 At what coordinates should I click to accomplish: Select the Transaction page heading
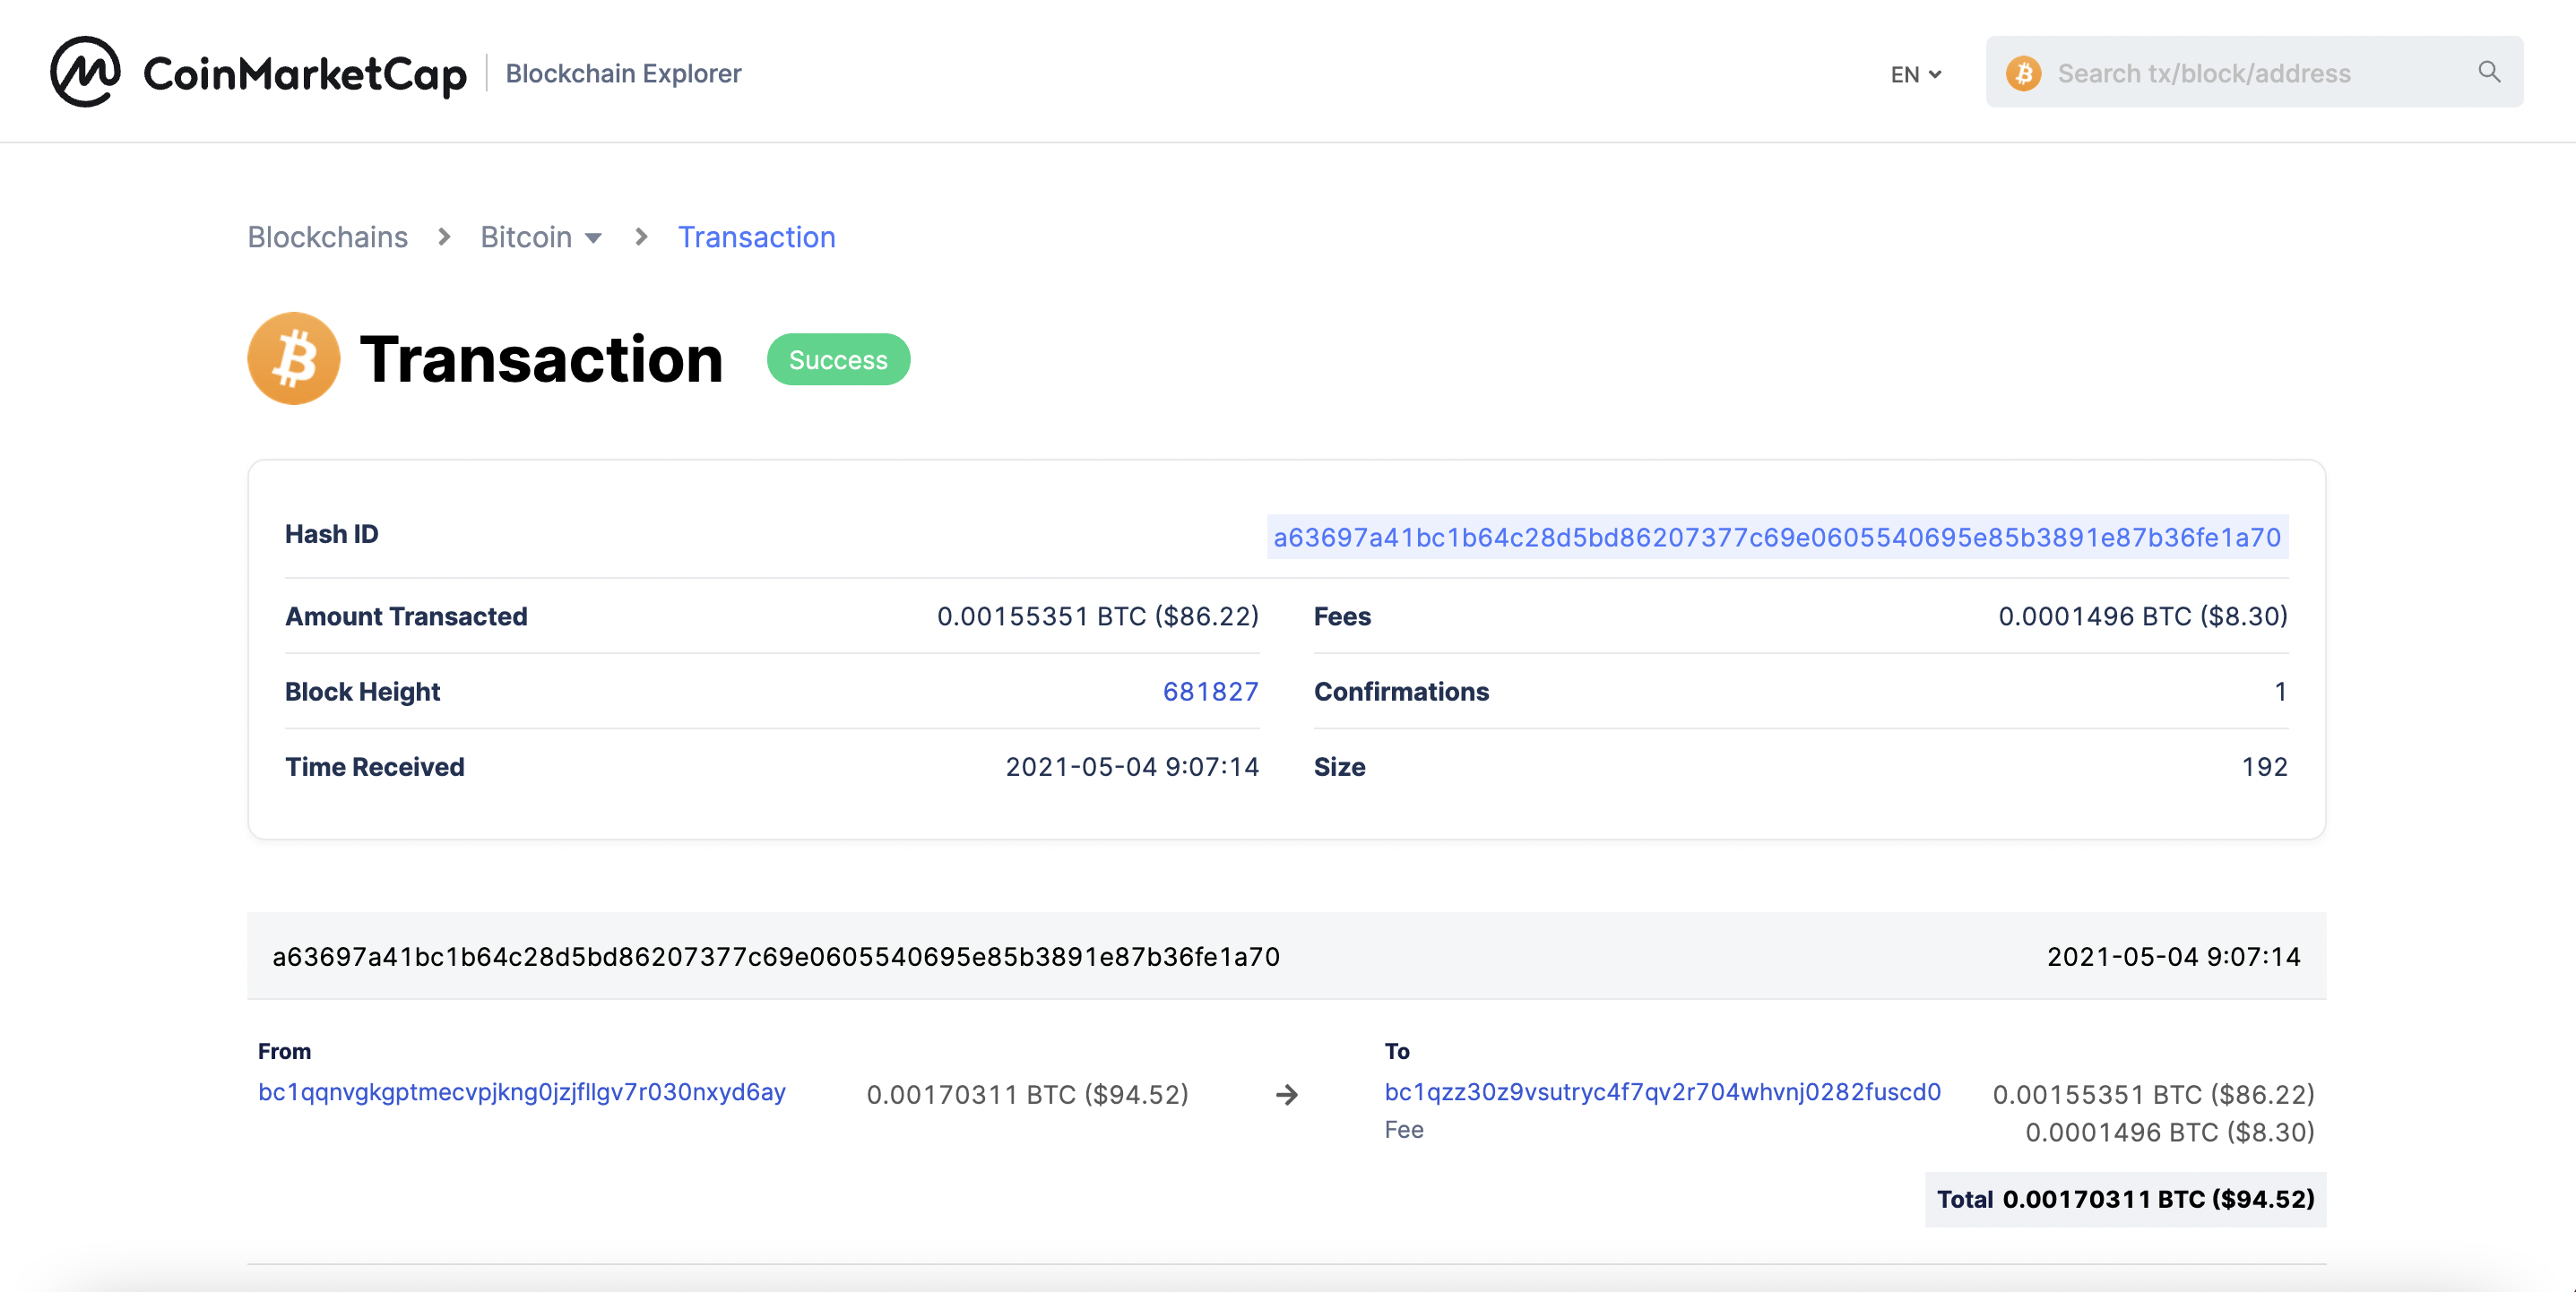(x=541, y=359)
